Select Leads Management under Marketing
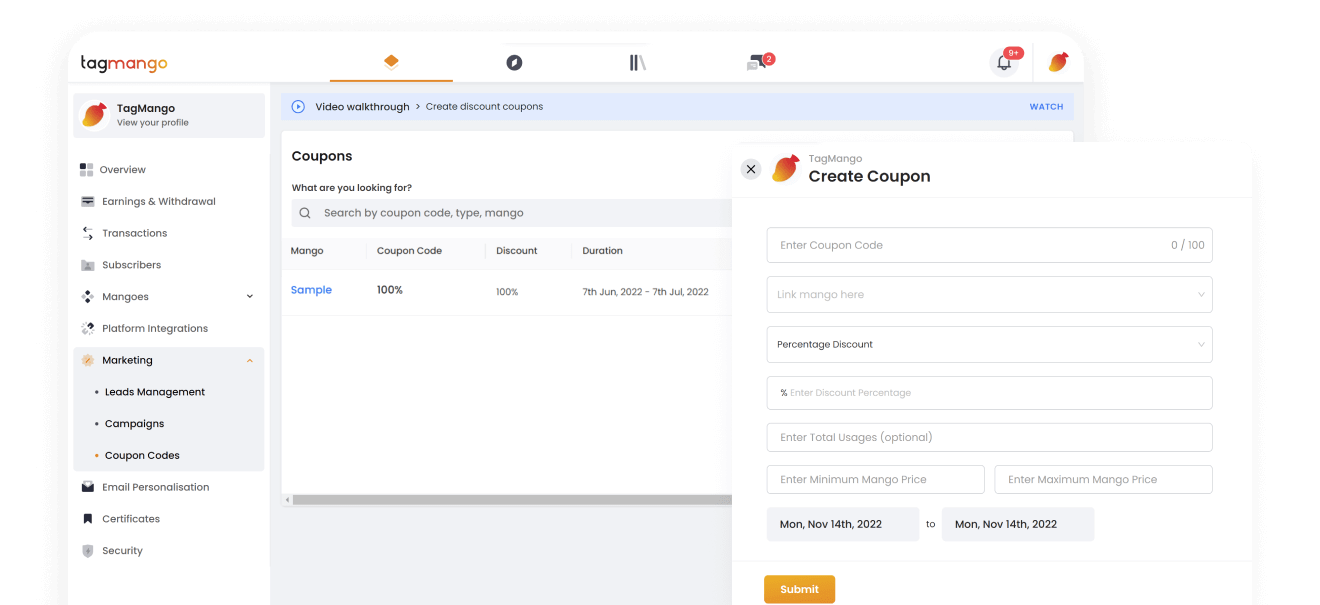 [155, 391]
